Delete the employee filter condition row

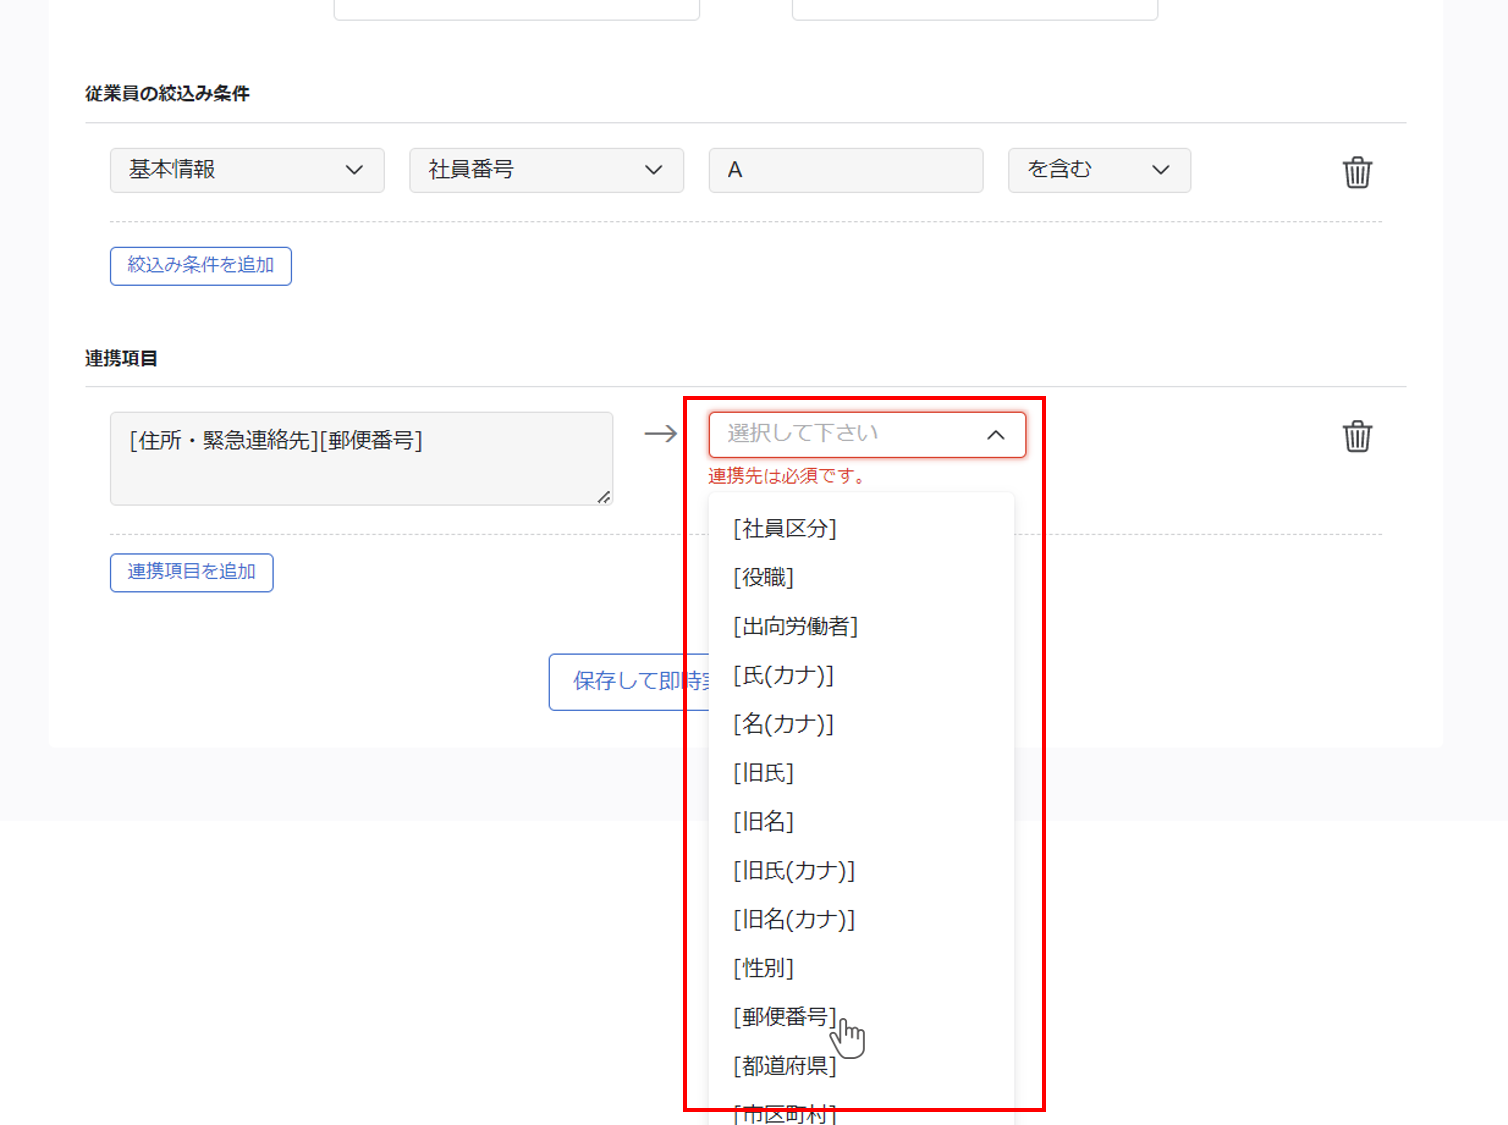click(x=1356, y=172)
